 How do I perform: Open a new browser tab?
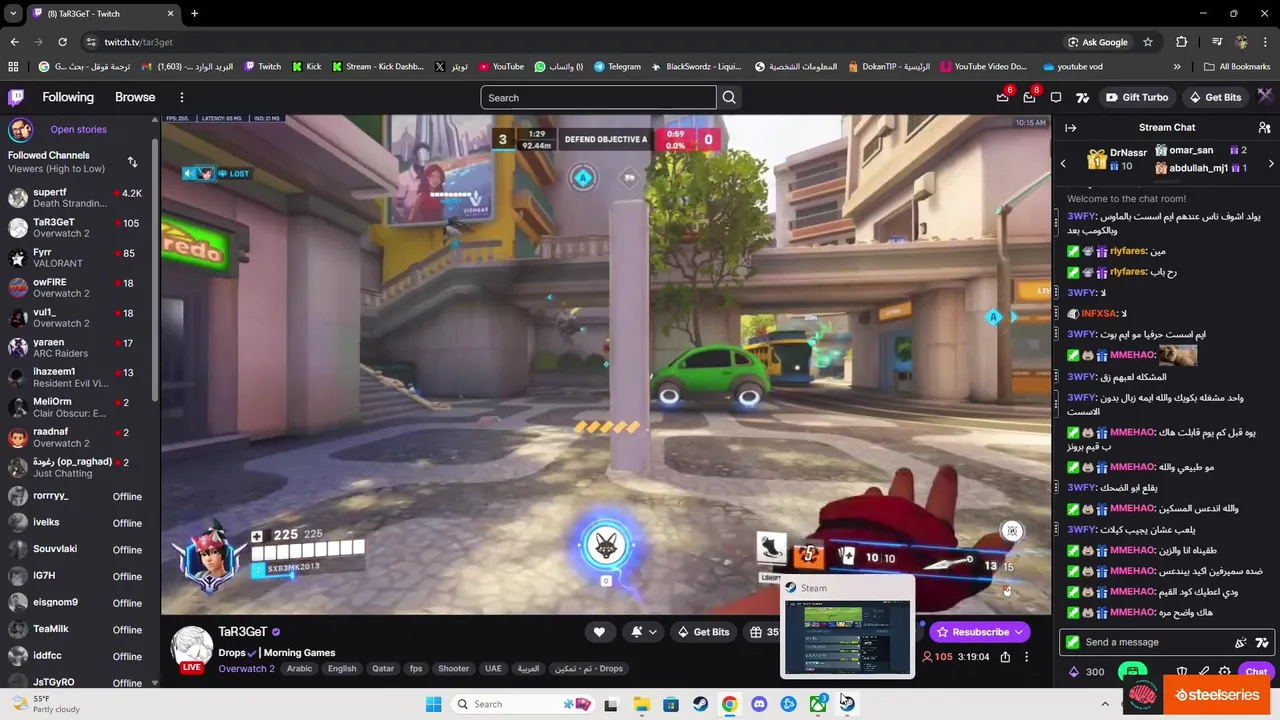[x=194, y=13]
